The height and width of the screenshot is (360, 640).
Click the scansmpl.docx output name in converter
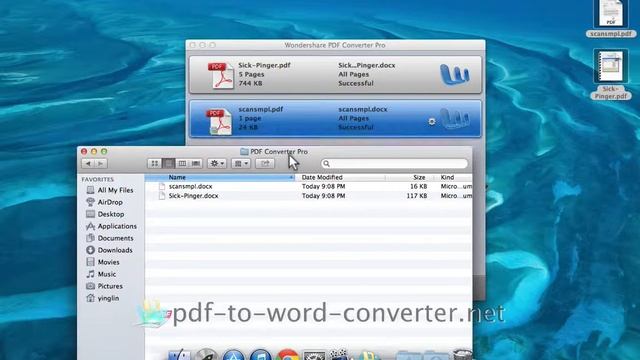coord(363,109)
